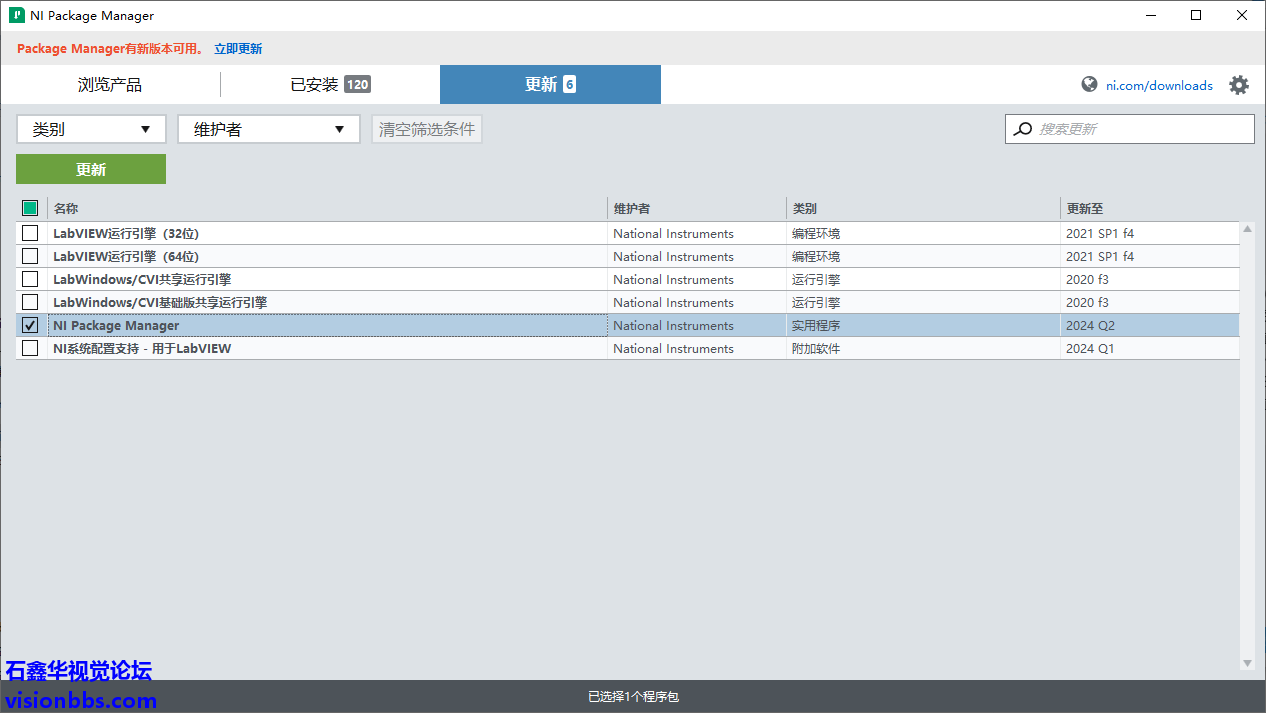Toggle the select-all checkbox in the header

pyautogui.click(x=30, y=208)
